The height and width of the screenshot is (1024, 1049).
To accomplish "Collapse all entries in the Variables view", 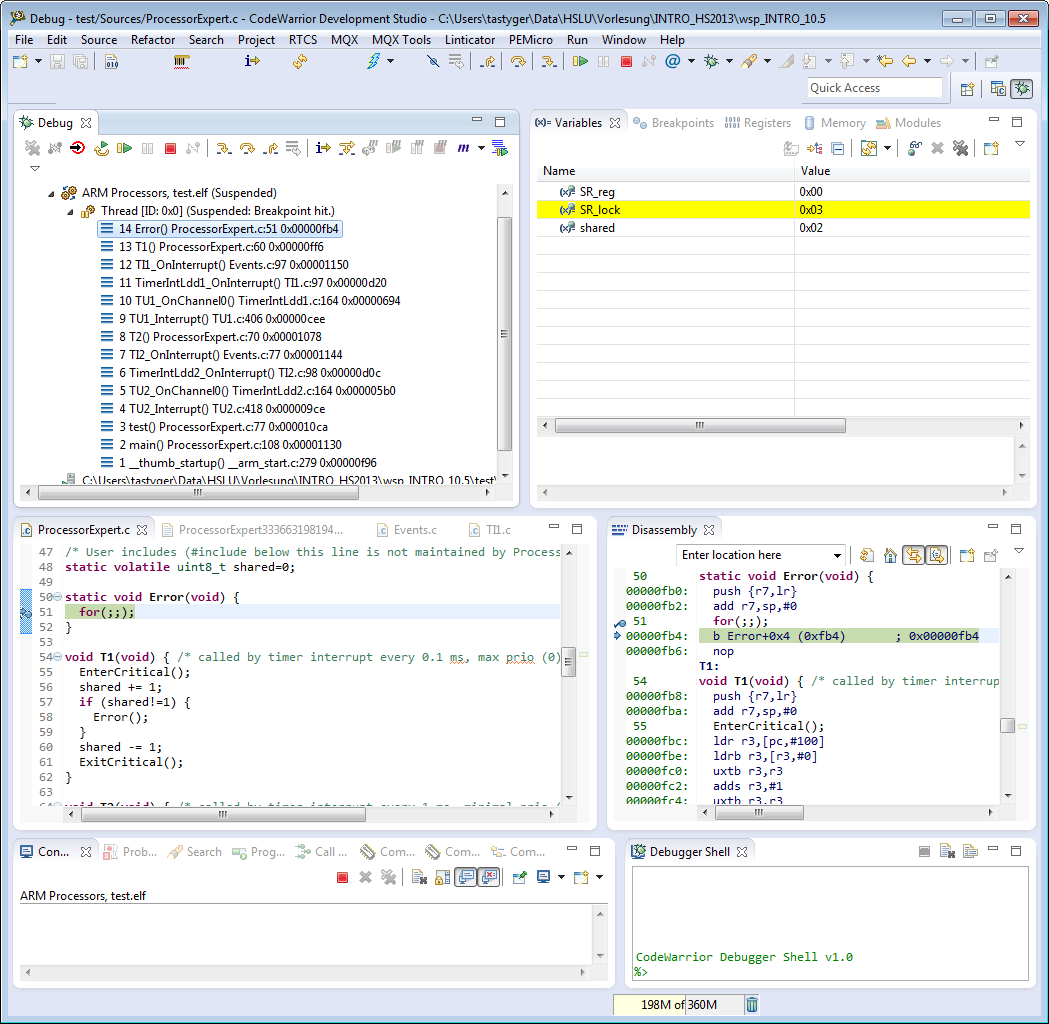I will 838,149.
